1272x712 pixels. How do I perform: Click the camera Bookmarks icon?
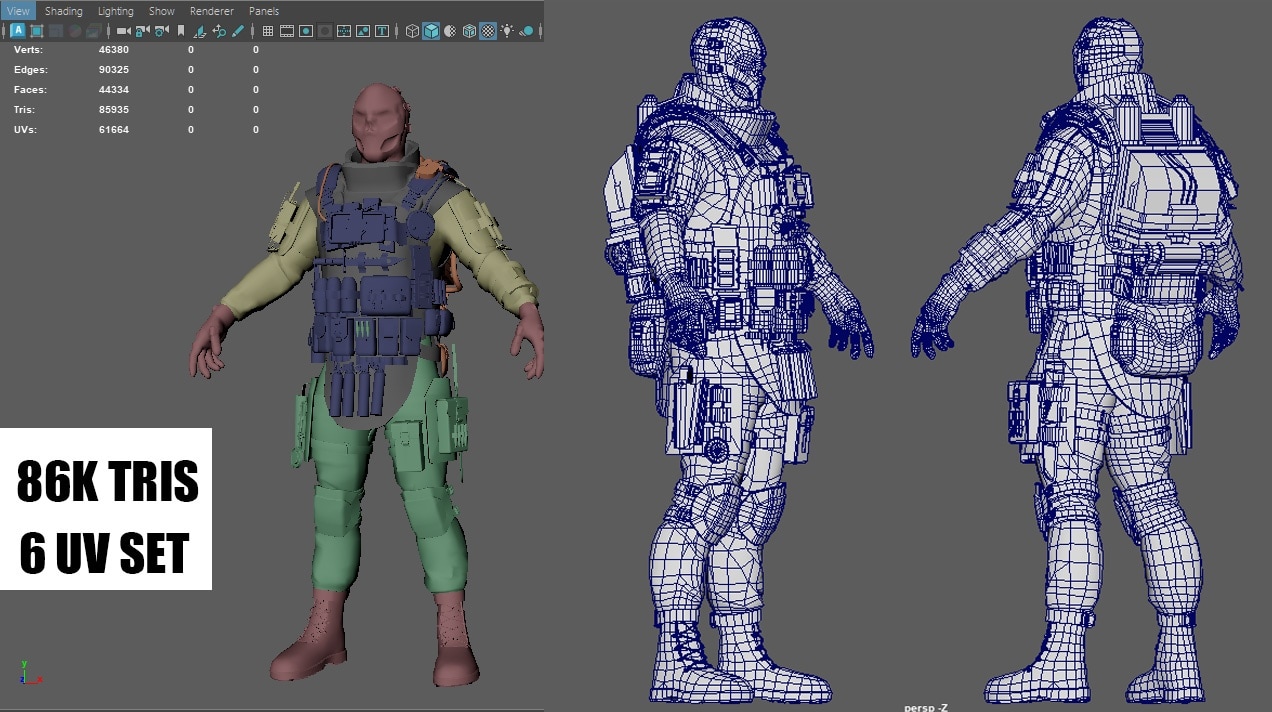click(181, 31)
